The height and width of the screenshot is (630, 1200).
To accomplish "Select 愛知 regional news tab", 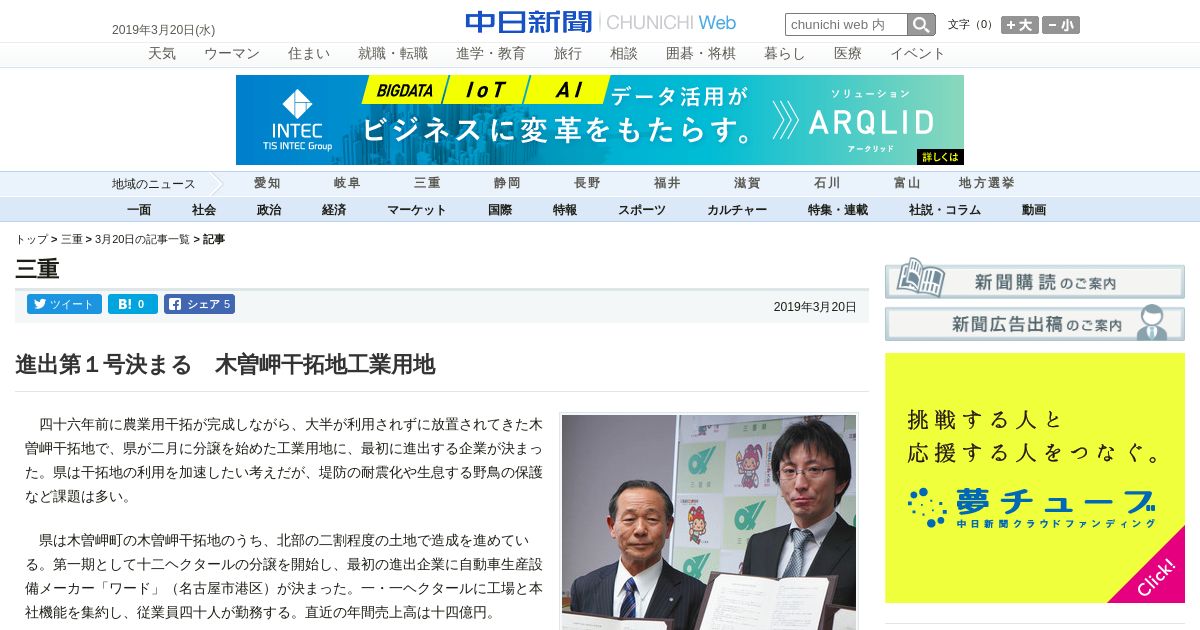I will pyautogui.click(x=267, y=183).
